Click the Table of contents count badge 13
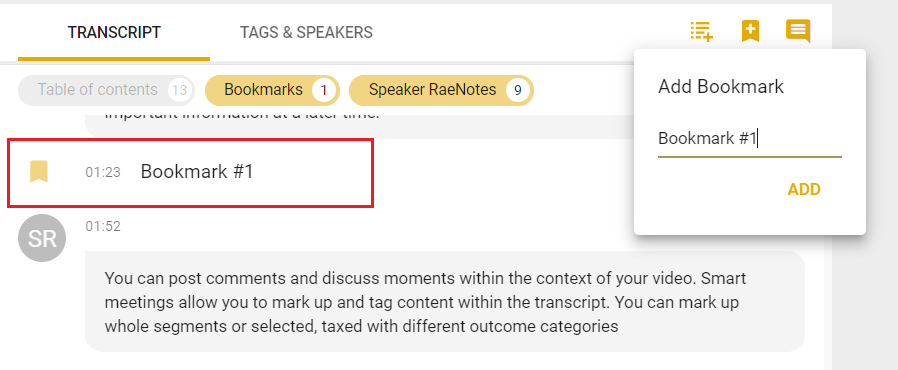This screenshot has height=370, width=898. [179, 90]
